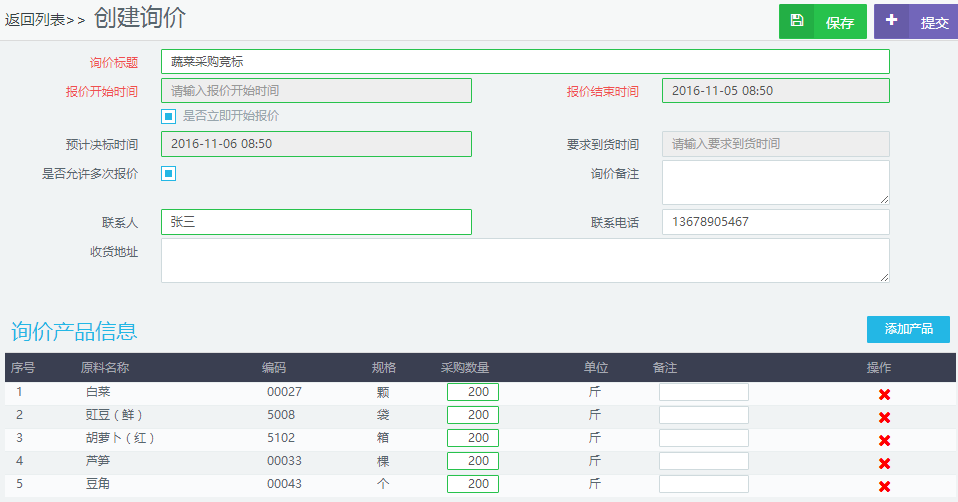The width and height of the screenshot is (958, 502).
Task: Click the floppy disk save icon
Action: 797,21
